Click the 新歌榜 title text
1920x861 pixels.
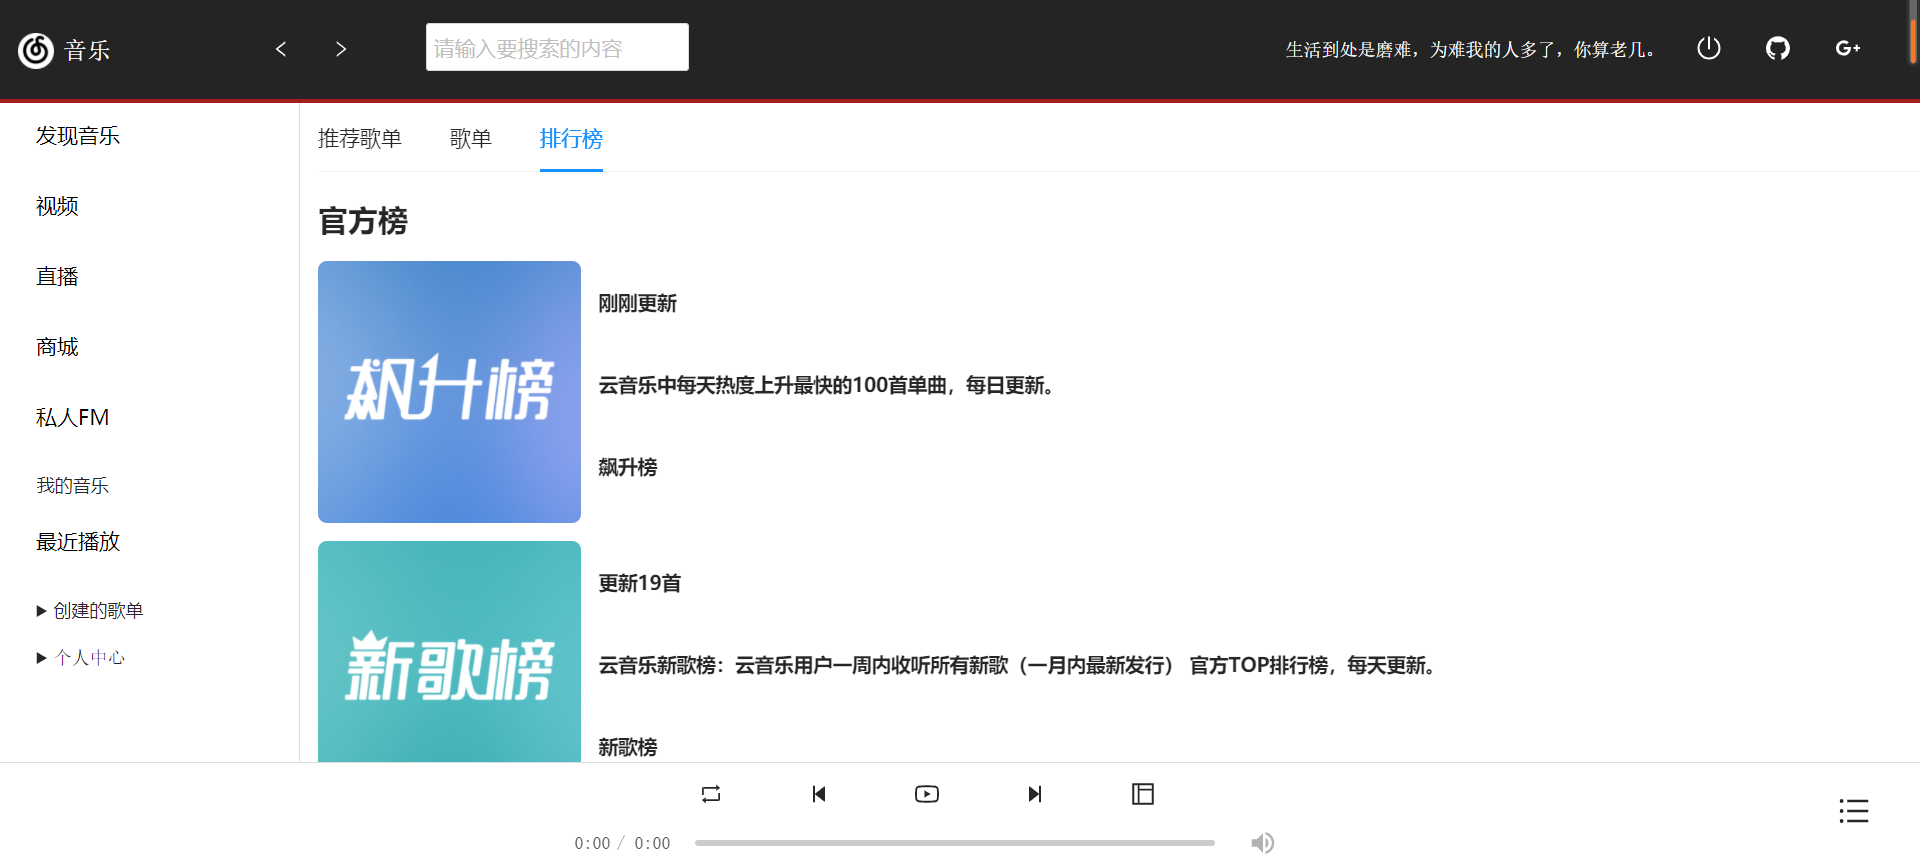[628, 747]
